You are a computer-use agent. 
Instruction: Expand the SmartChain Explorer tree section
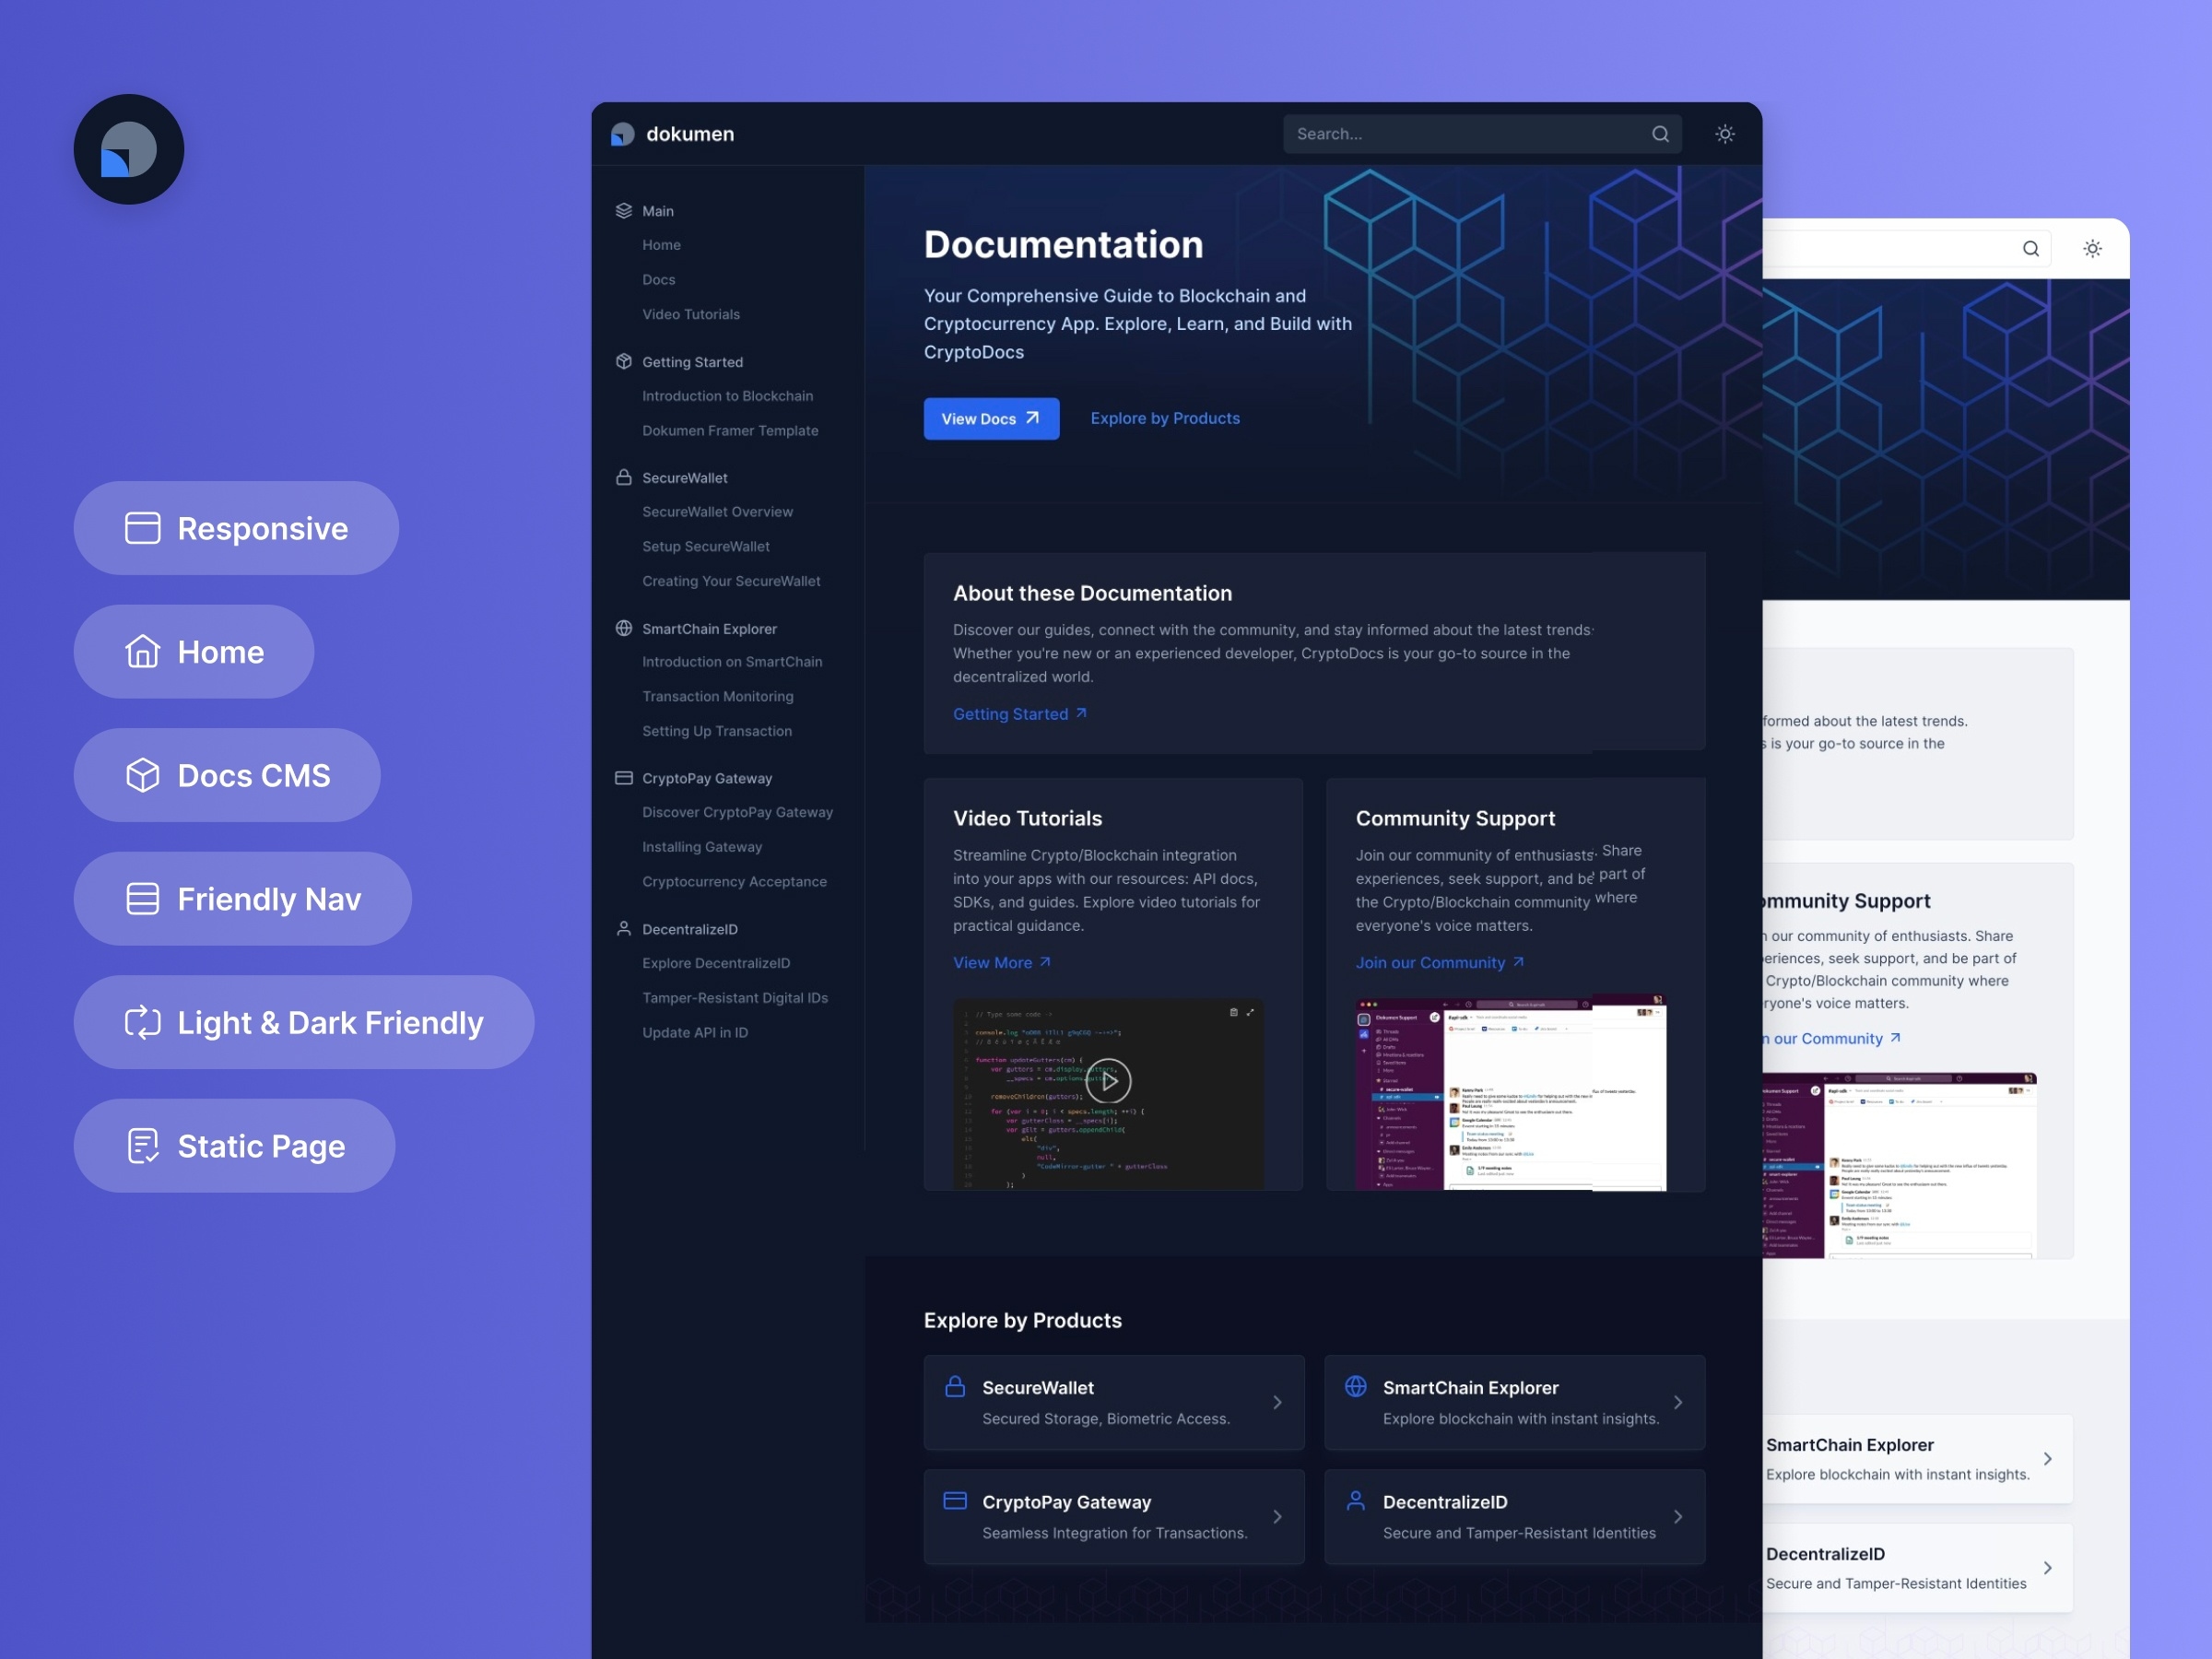tap(709, 626)
